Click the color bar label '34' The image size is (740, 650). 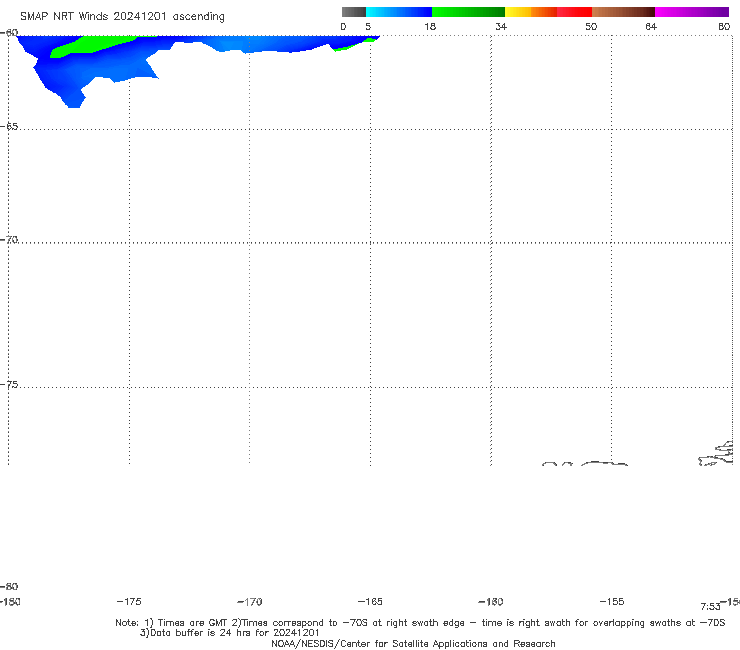coord(501,26)
